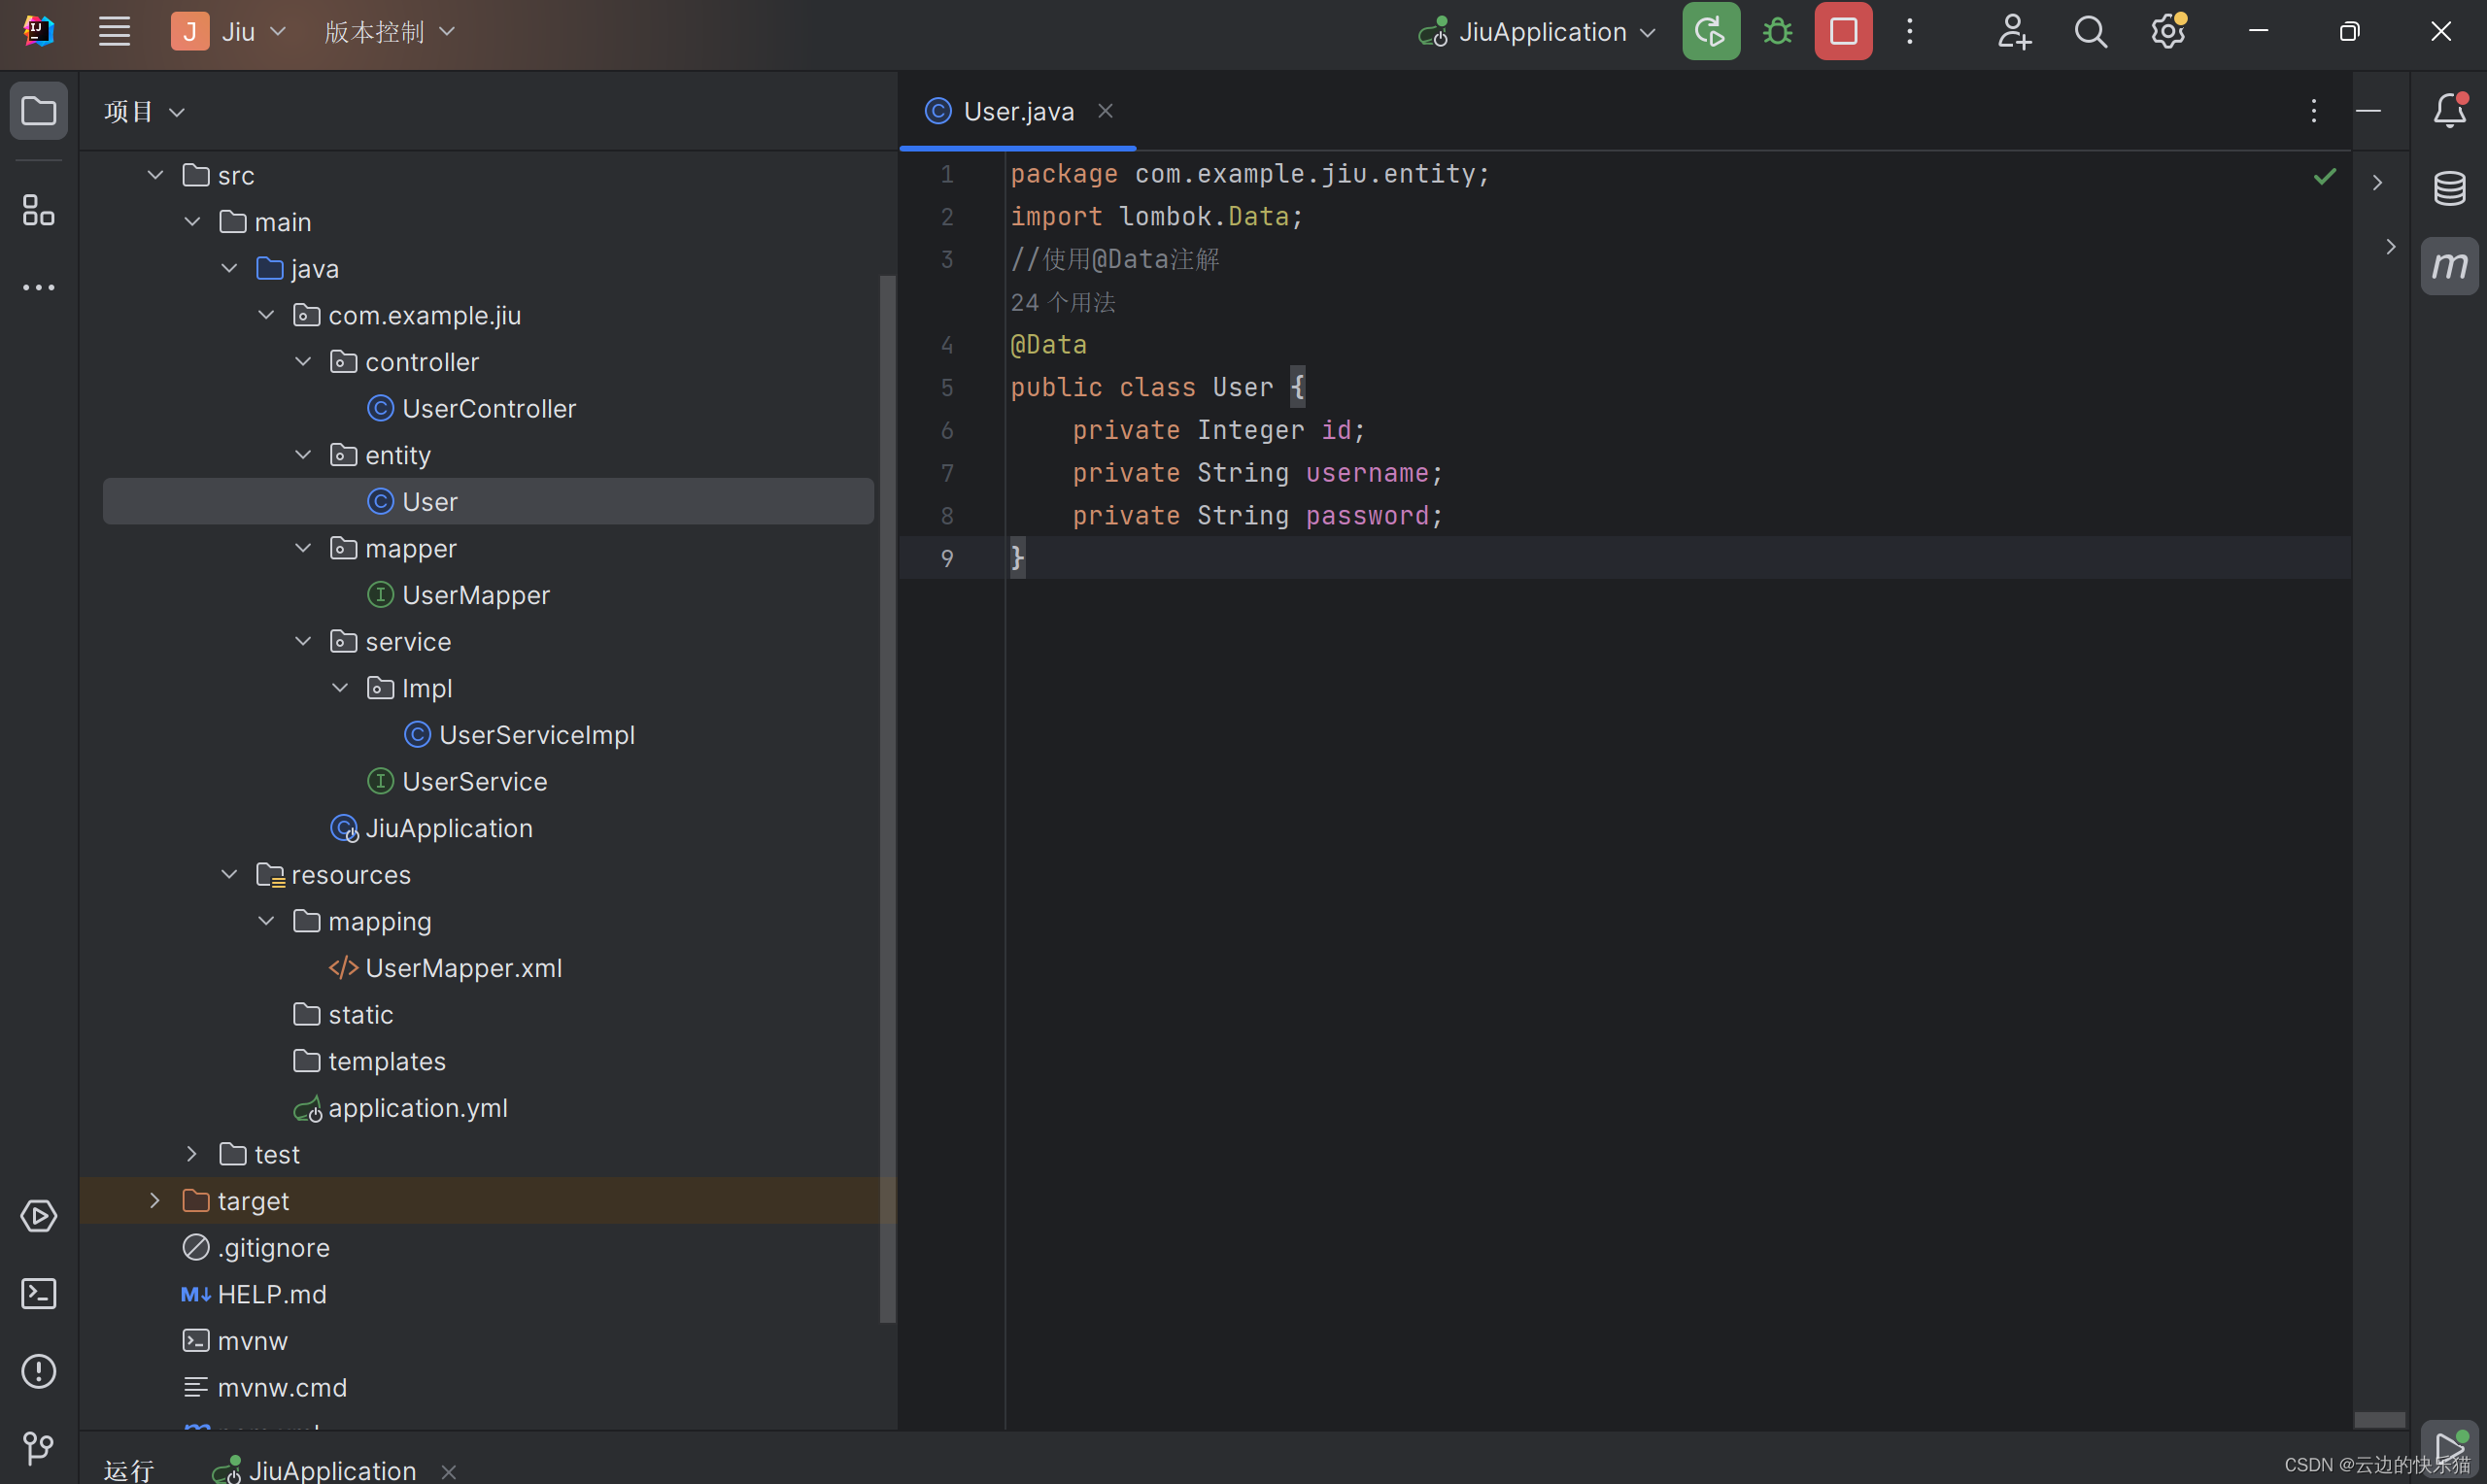The height and width of the screenshot is (1484, 2487).
Task: Toggle the Services tool window
Action: tap(38, 1216)
